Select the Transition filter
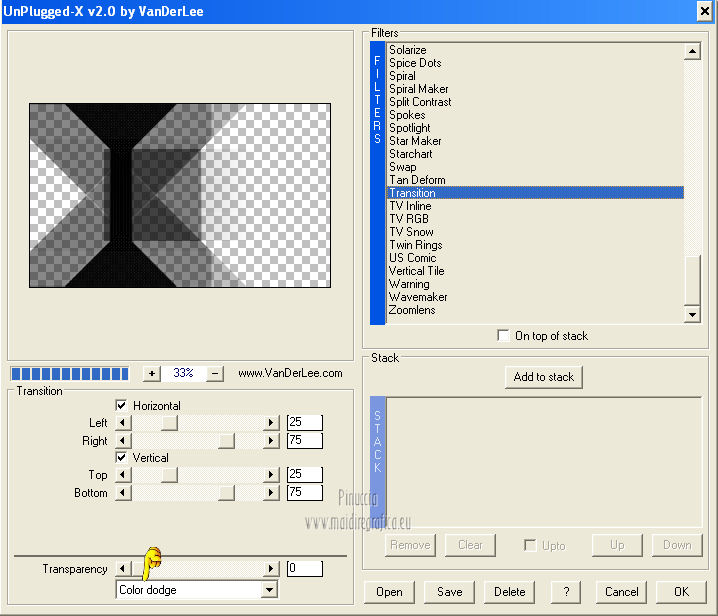 (x=535, y=193)
